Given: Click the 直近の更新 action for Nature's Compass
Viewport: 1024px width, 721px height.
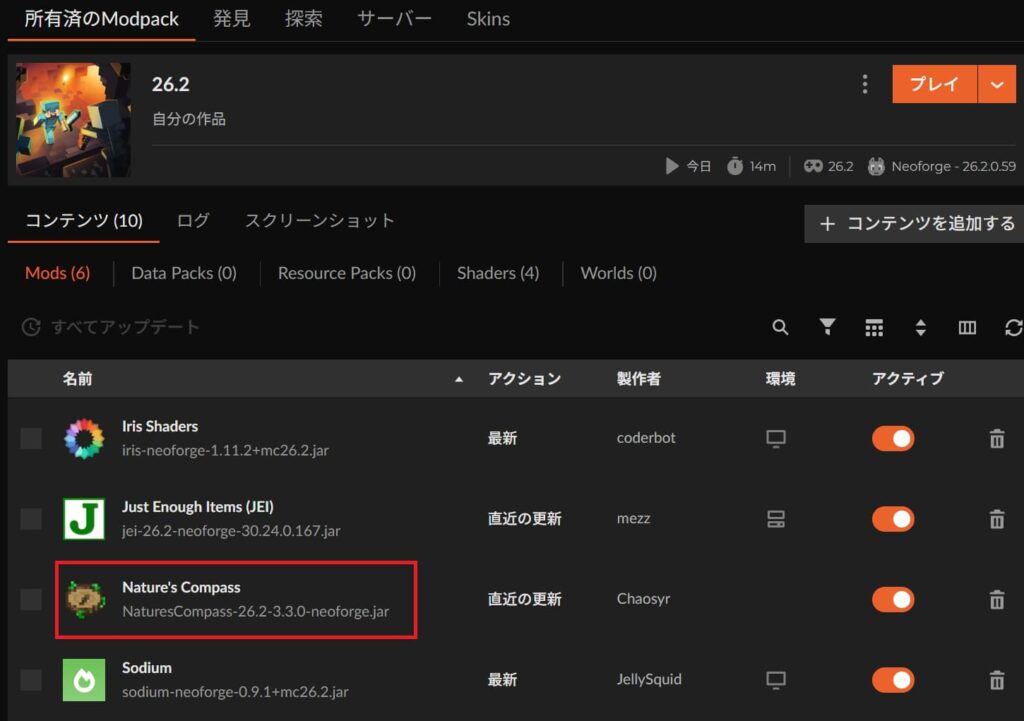Looking at the screenshot, I should (524, 599).
